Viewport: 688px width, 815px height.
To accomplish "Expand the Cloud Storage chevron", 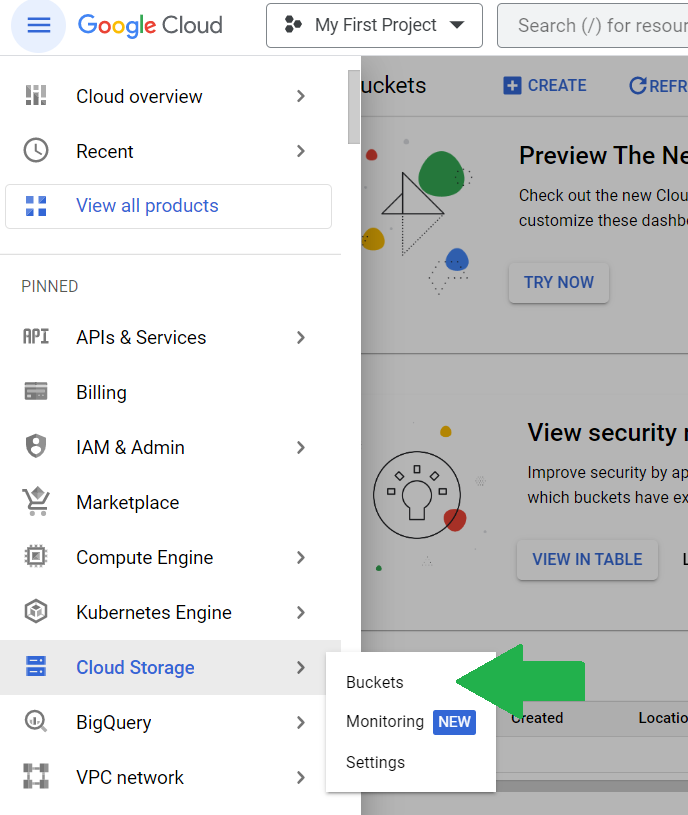I will coord(300,668).
